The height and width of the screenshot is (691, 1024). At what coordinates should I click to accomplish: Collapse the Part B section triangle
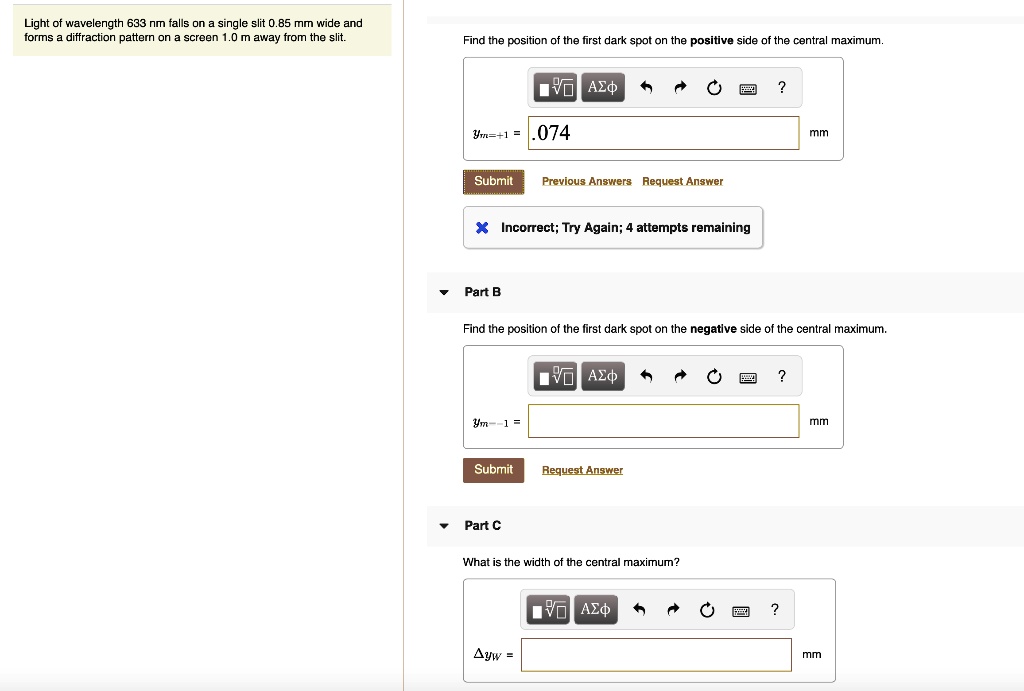coord(444,292)
